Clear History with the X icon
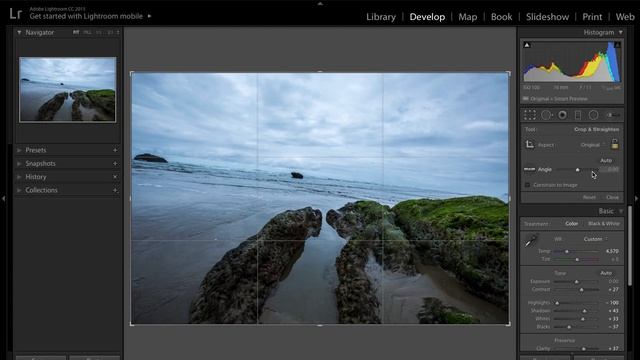Screen dimensions: 640x360 (115, 177)
